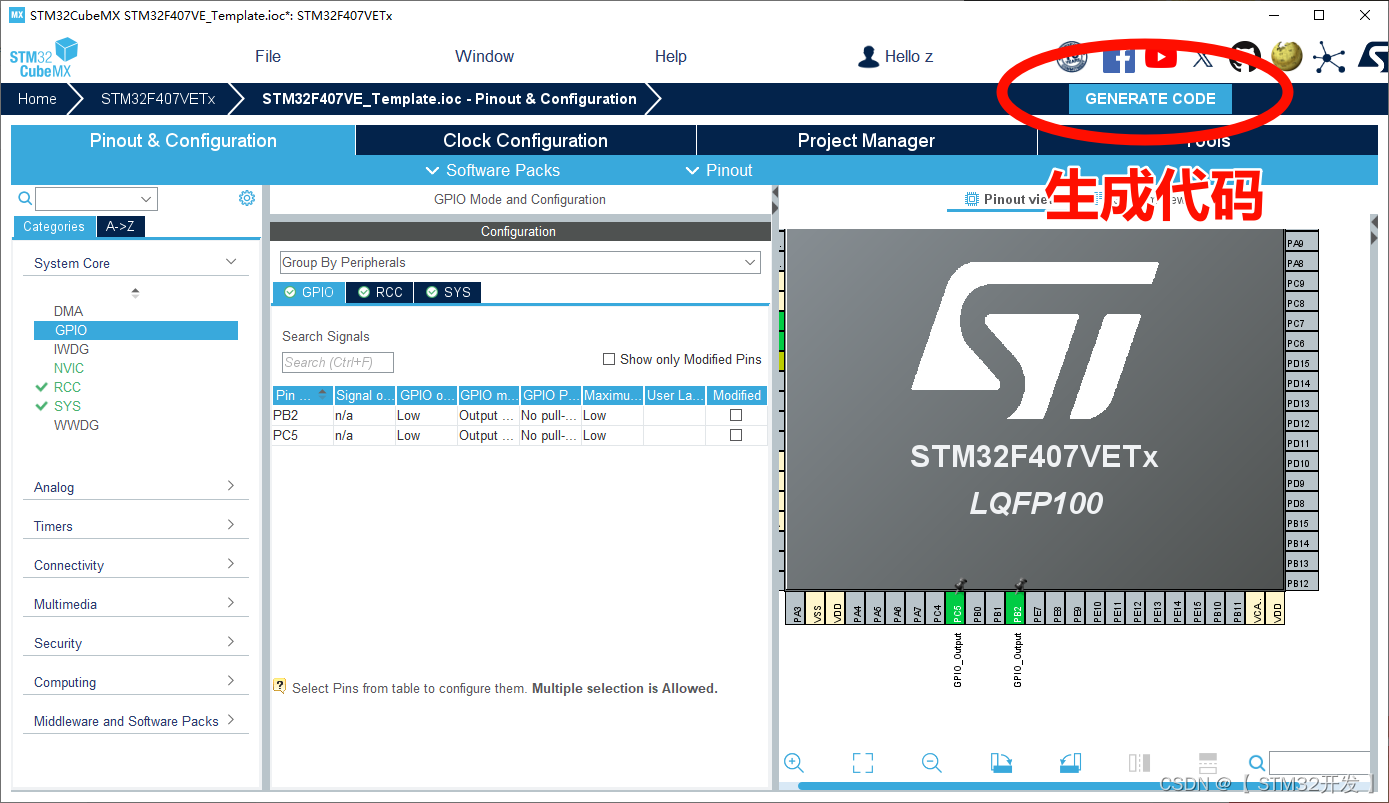Viewport: 1389px width, 803px height.
Task: Click the anniversary badge icon
Action: 1072,57
